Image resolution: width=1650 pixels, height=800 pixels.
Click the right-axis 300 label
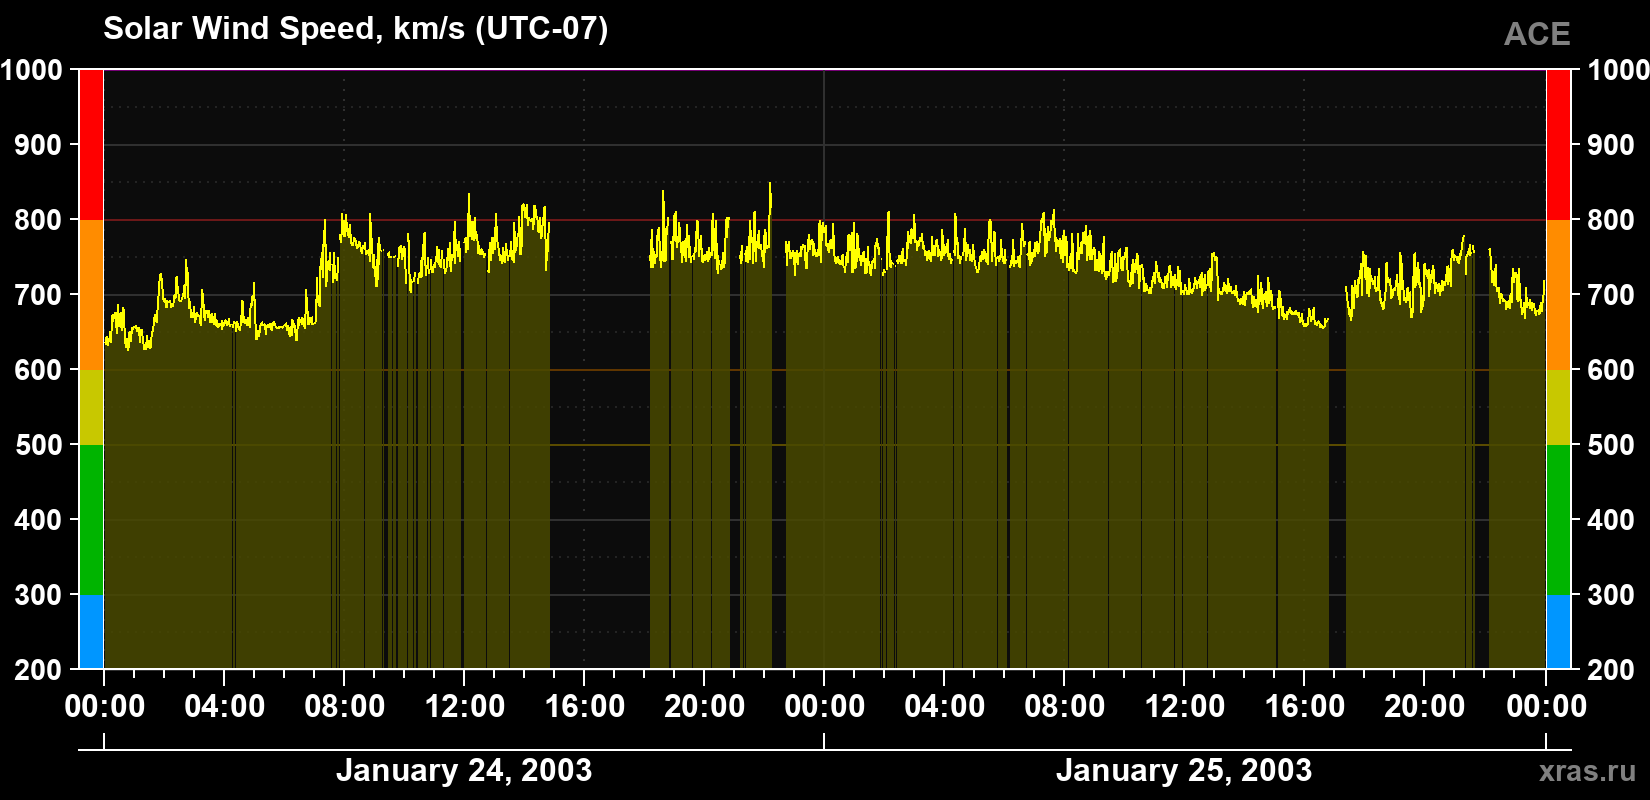pyautogui.click(x=1611, y=595)
